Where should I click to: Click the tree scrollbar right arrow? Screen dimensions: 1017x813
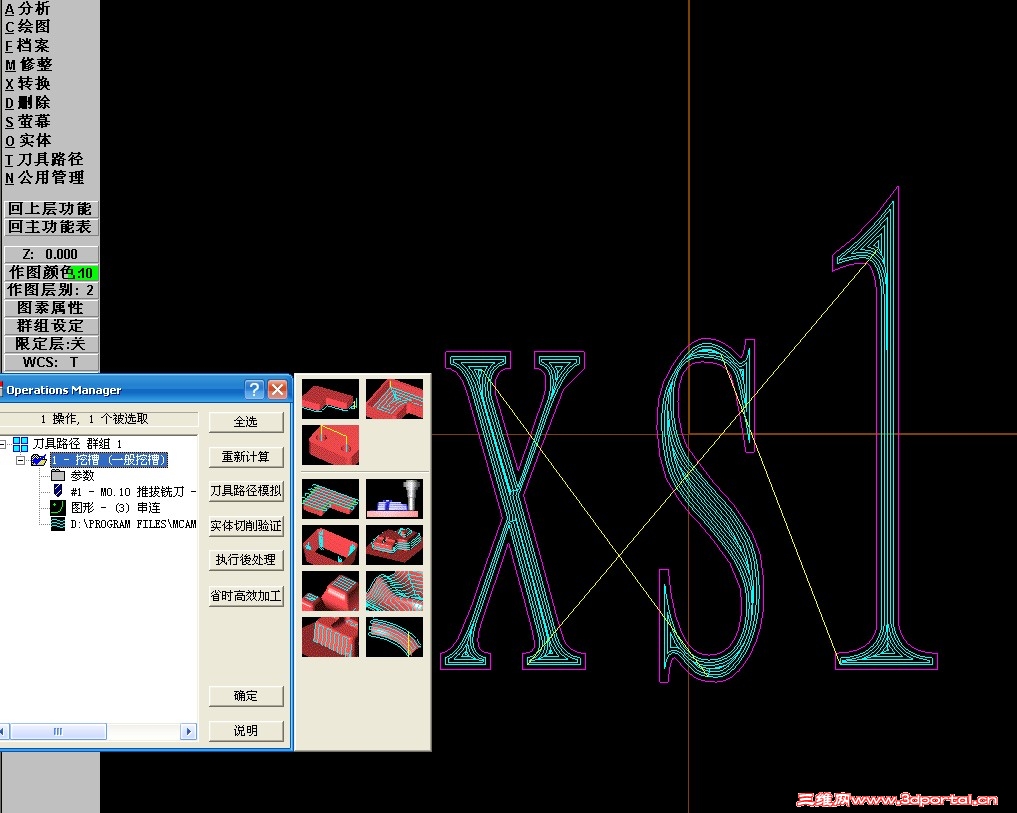coord(188,731)
